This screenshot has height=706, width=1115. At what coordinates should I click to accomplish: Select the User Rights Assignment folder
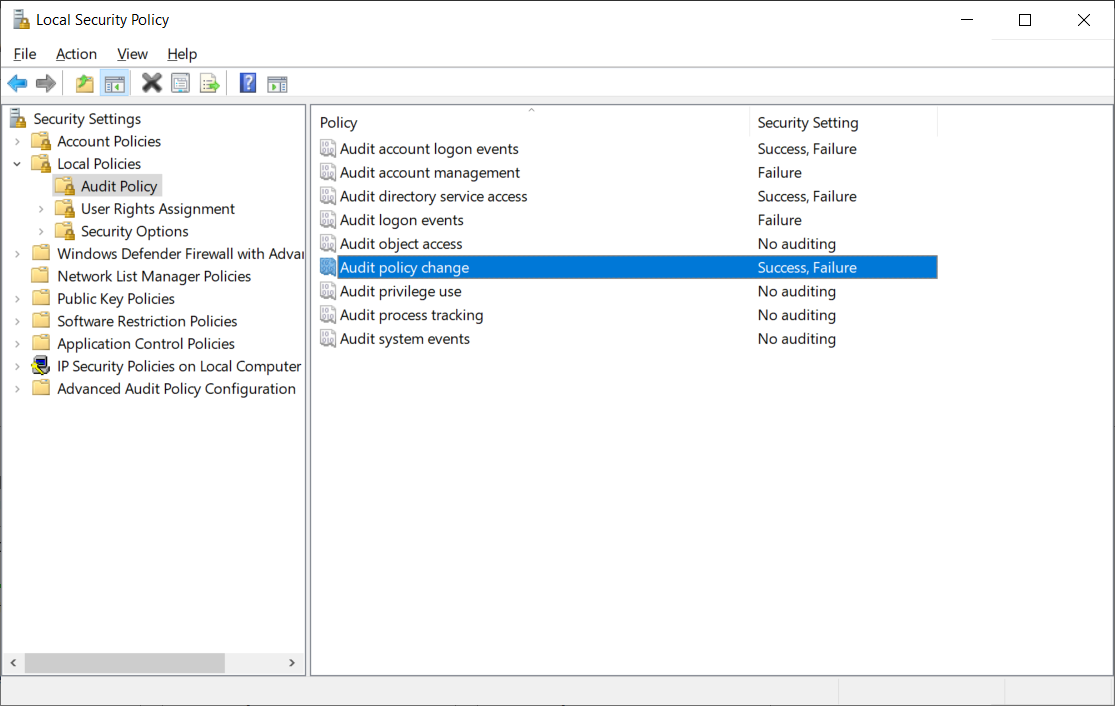point(156,208)
